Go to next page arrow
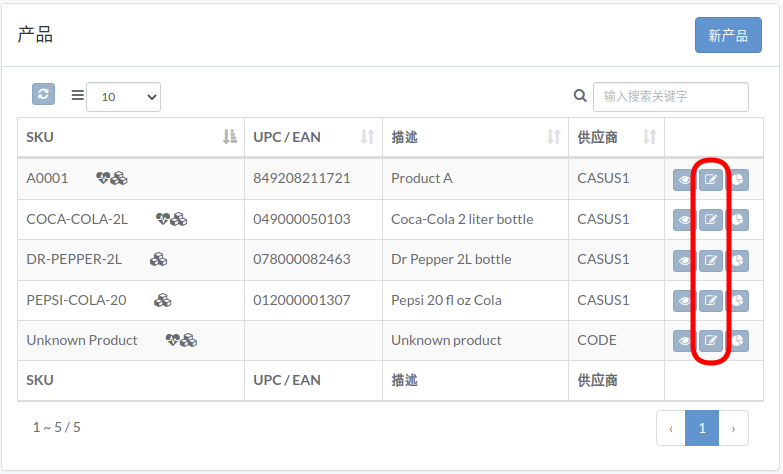 733,428
